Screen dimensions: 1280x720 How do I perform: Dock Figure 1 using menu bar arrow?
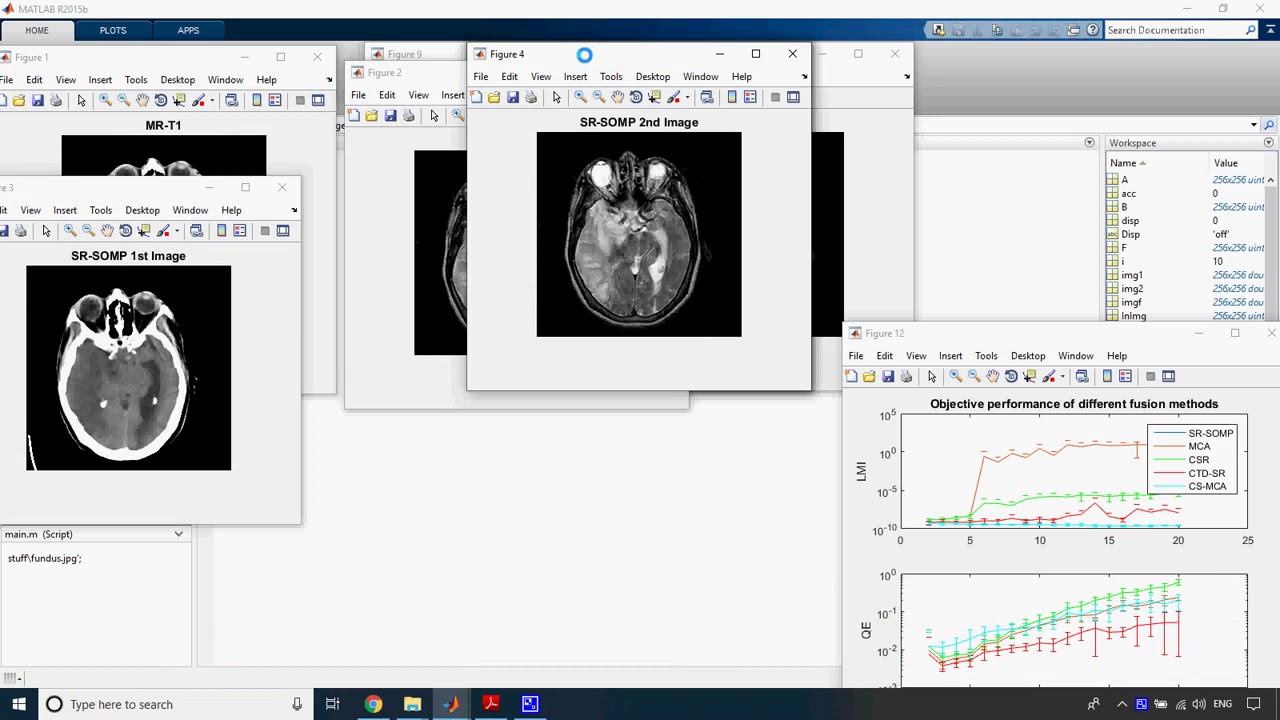[329, 80]
